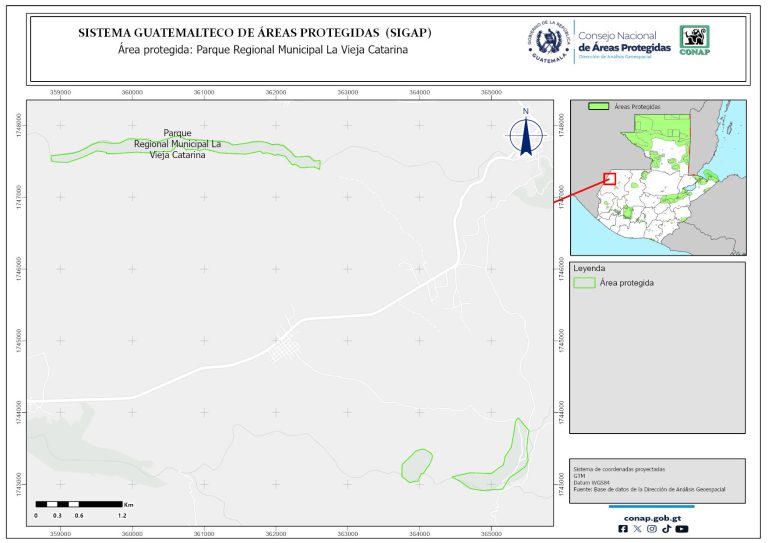The height and width of the screenshot is (543, 768).
Task: Click the coordinate system info box
Action: click(657, 479)
